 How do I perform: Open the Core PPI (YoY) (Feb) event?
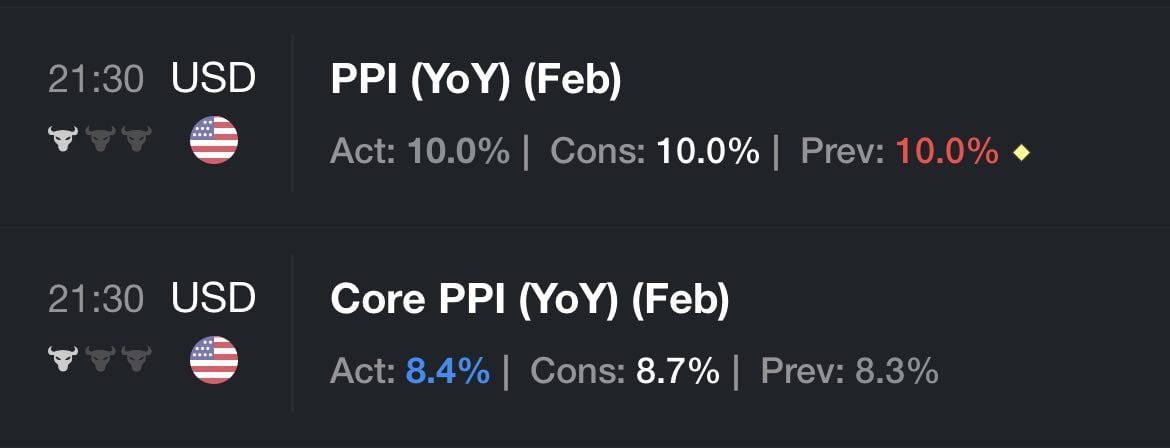point(530,300)
